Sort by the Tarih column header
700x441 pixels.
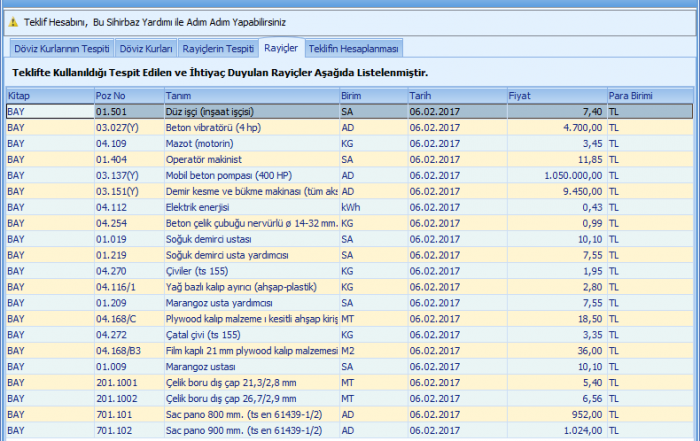tap(454, 96)
